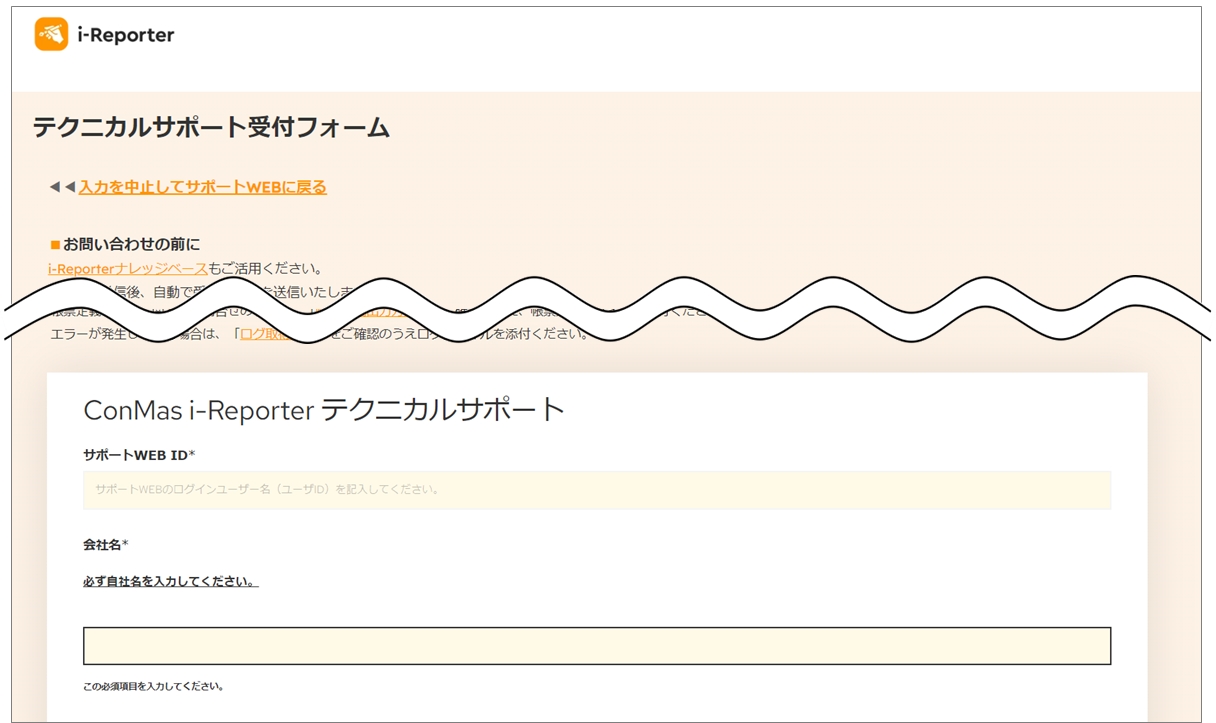Click the サポートWEB ID field label
The image size is (1216, 723).
tap(135, 456)
